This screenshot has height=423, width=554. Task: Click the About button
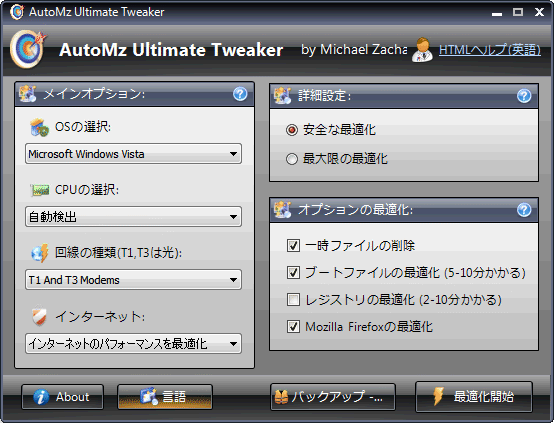click(63, 397)
